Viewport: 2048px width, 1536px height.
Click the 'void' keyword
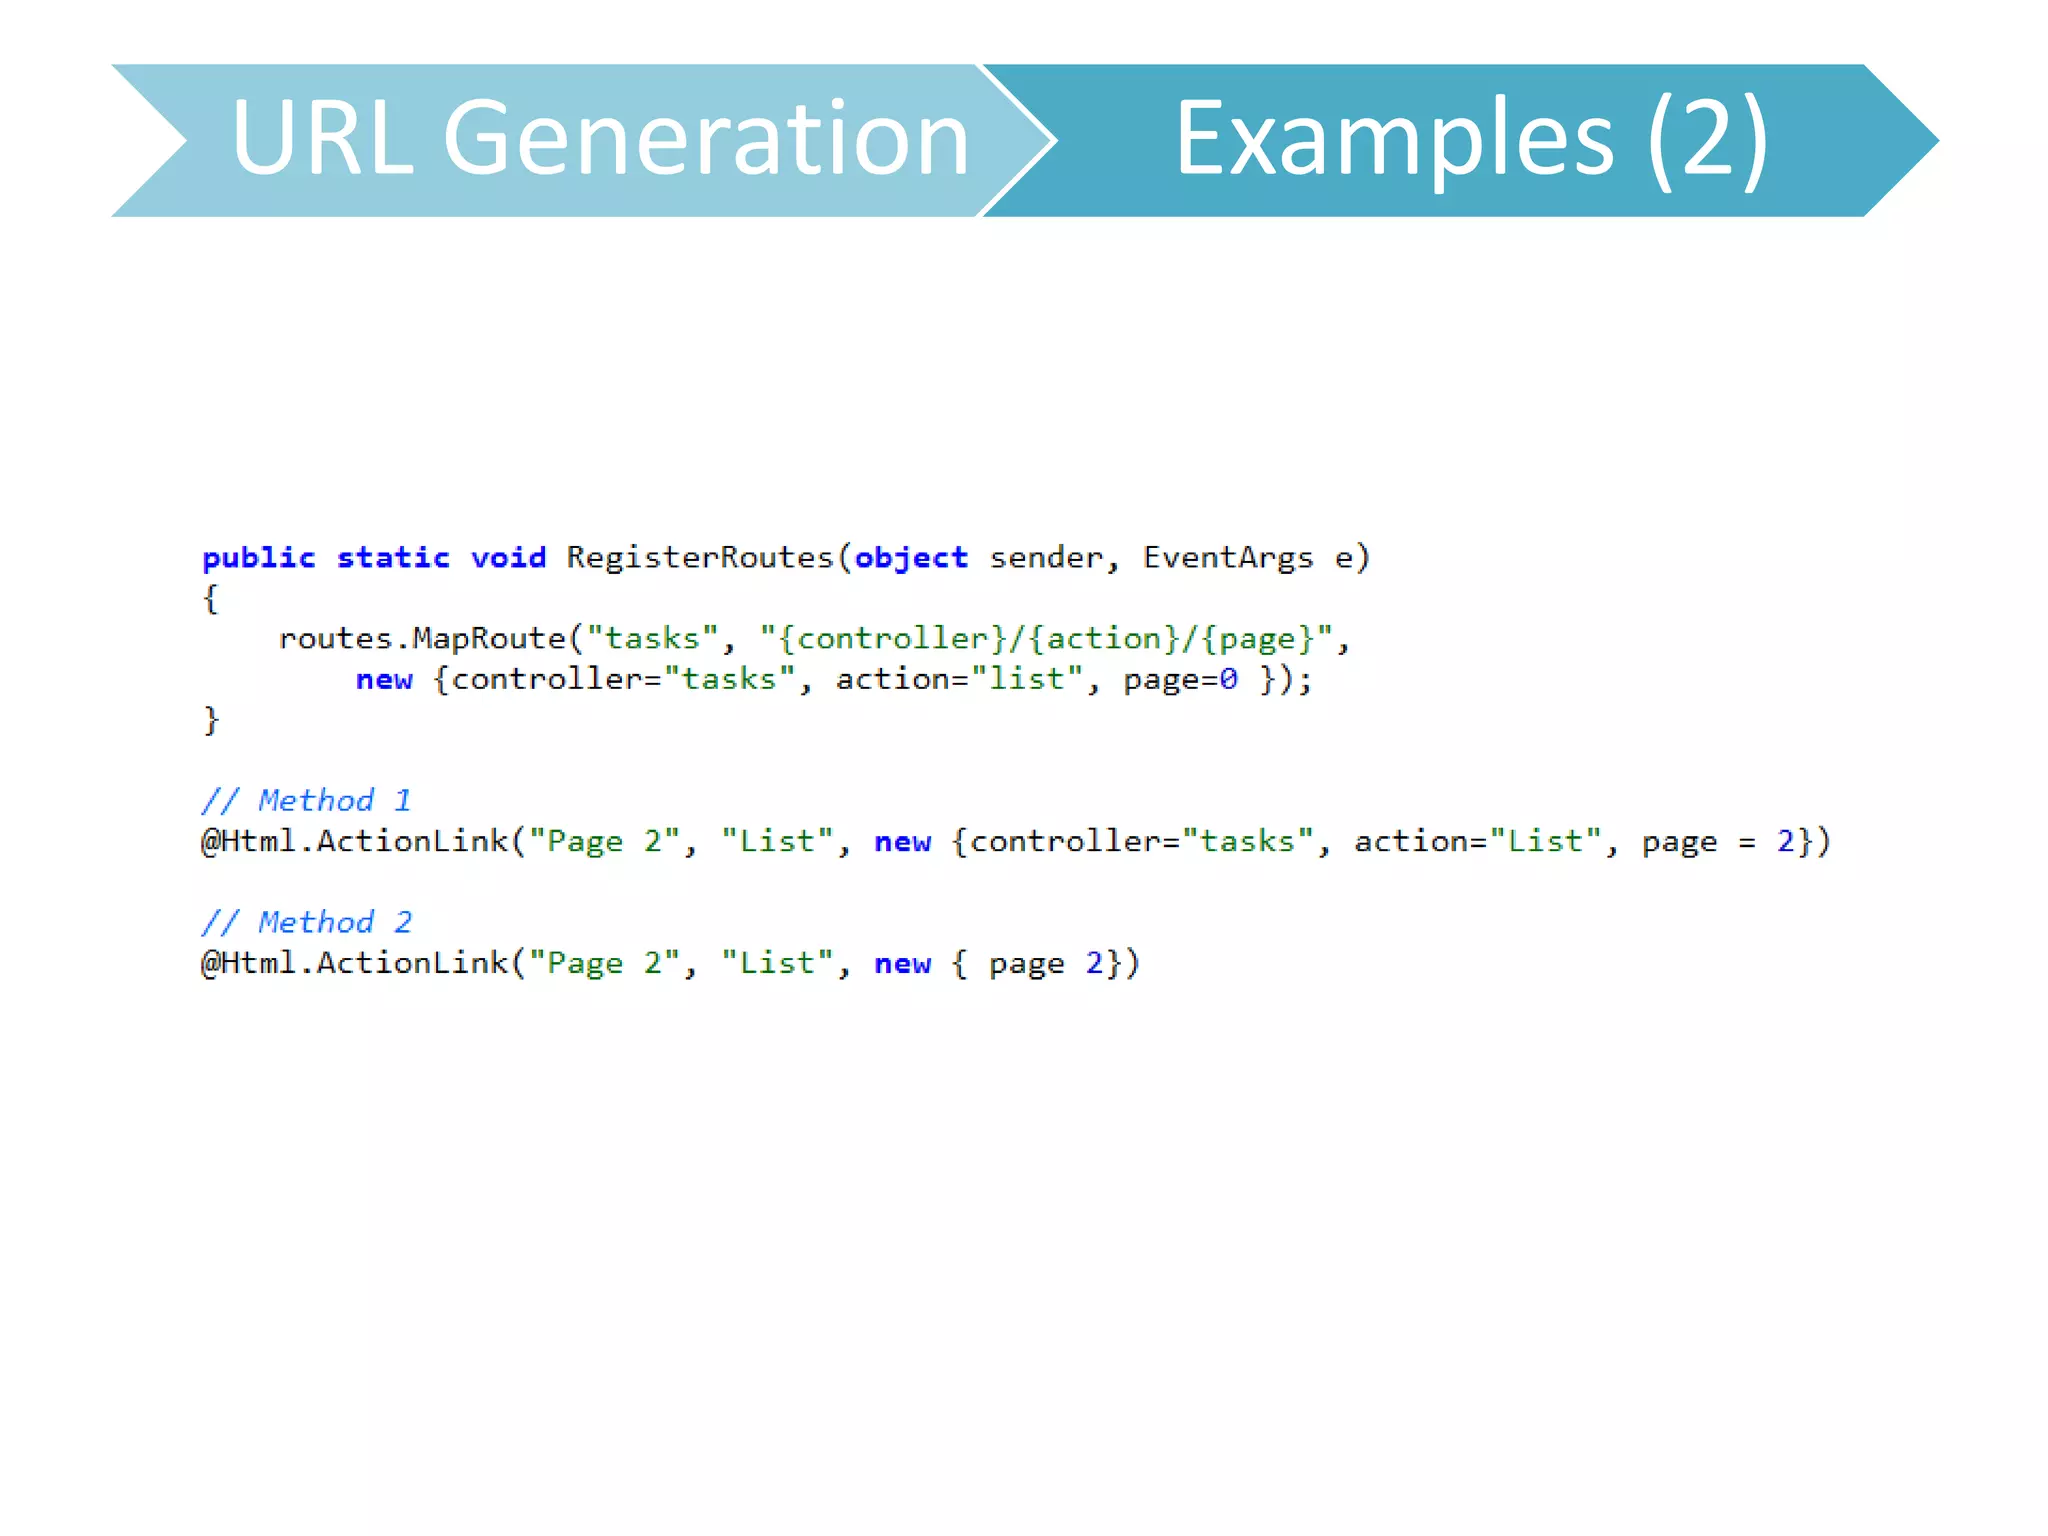tap(508, 557)
